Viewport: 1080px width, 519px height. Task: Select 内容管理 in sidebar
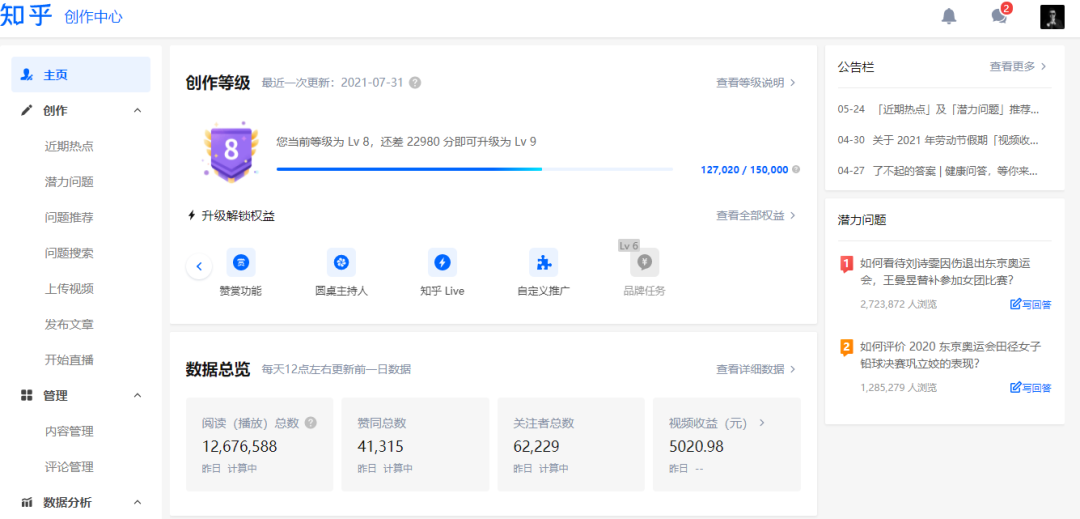click(69, 432)
